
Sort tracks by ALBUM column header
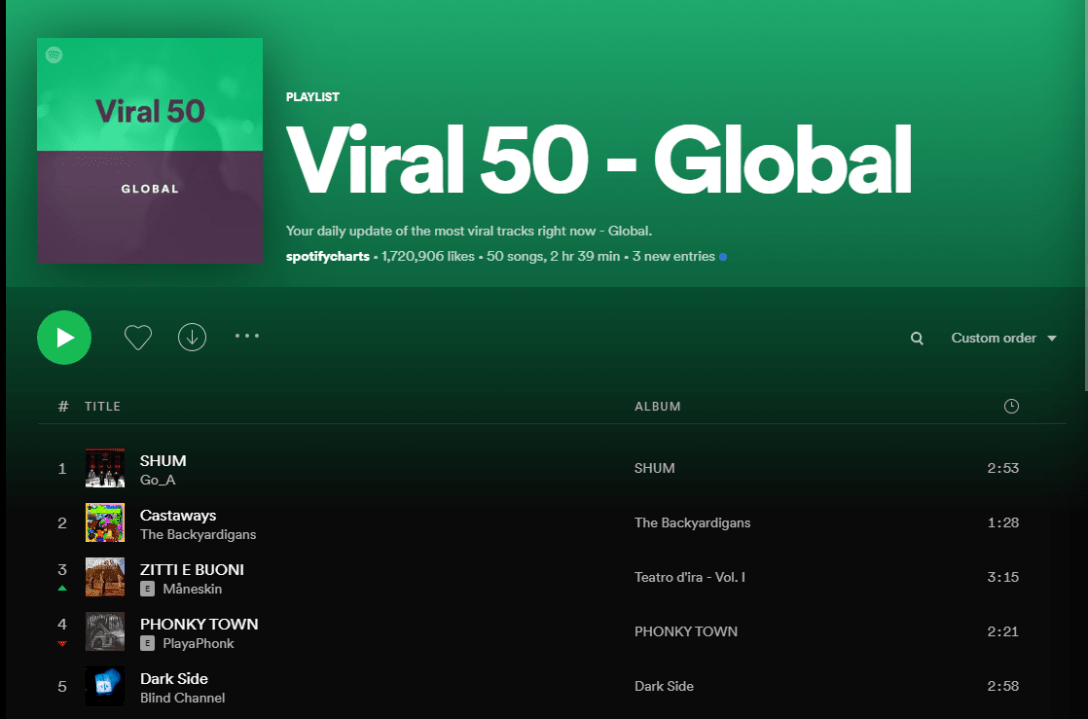tap(657, 406)
